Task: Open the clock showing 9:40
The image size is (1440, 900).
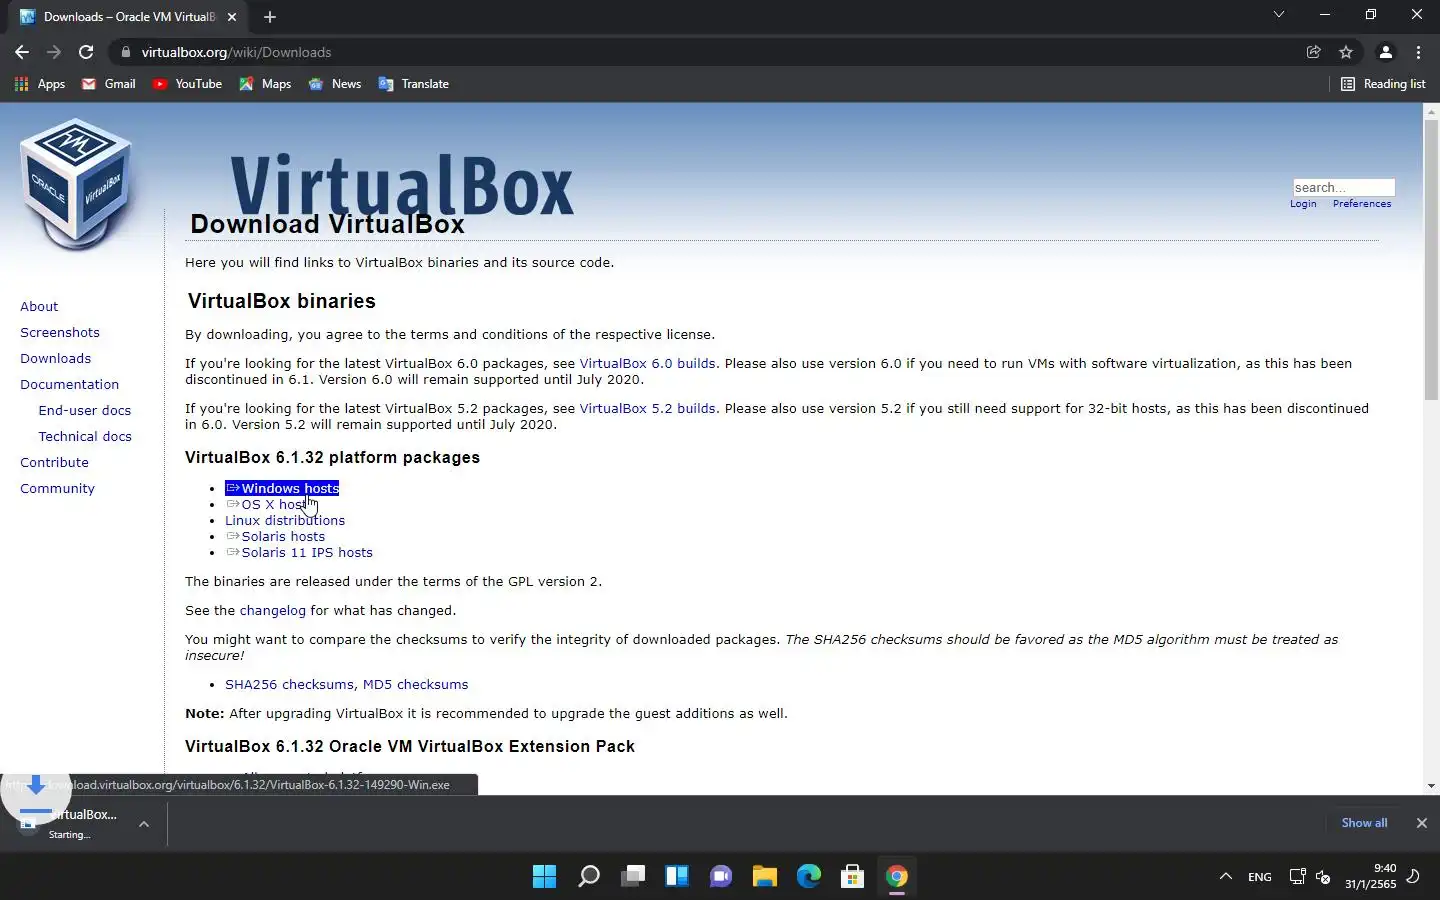Action: point(1370,877)
